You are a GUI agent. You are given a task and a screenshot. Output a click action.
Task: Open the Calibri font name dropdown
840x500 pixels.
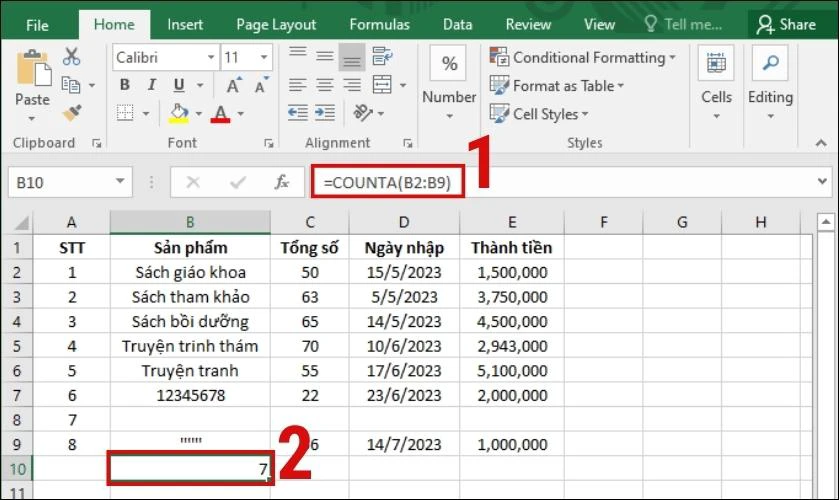211,57
